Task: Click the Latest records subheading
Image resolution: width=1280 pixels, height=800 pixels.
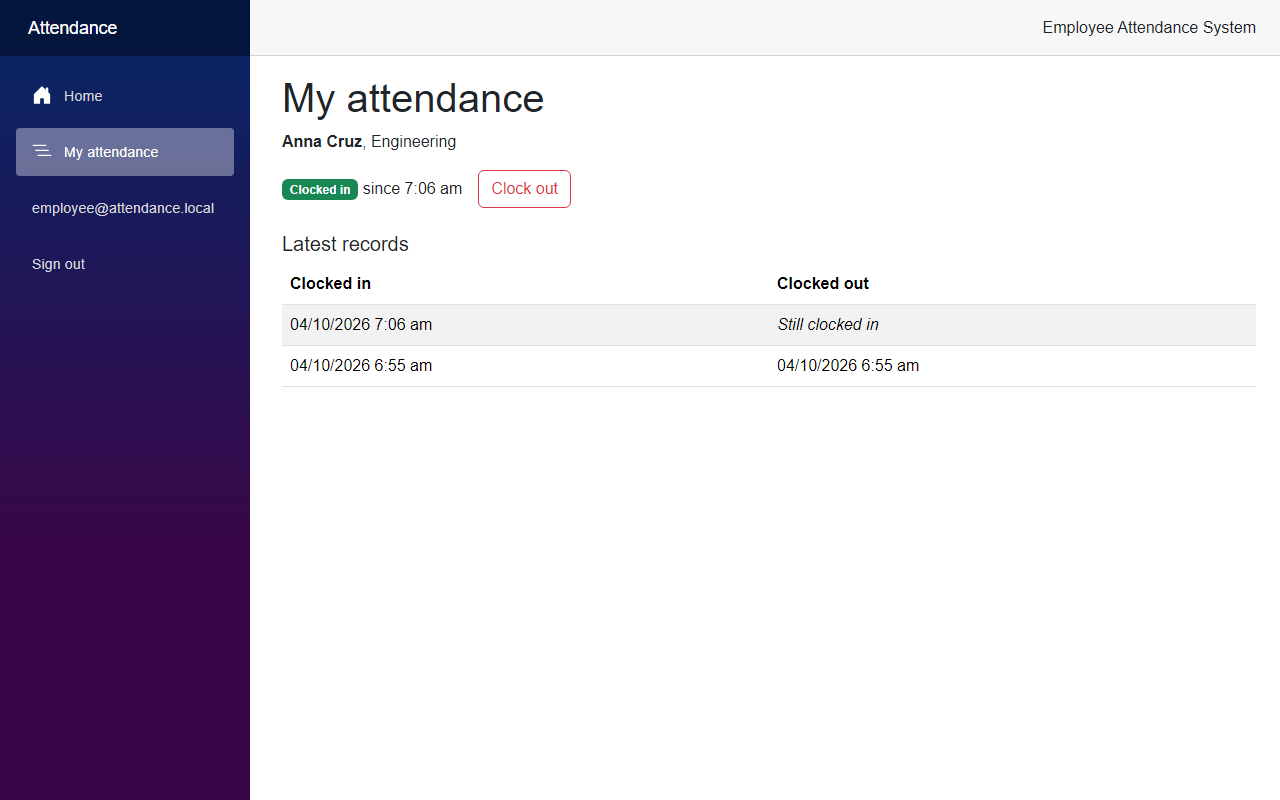Action: point(345,244)
